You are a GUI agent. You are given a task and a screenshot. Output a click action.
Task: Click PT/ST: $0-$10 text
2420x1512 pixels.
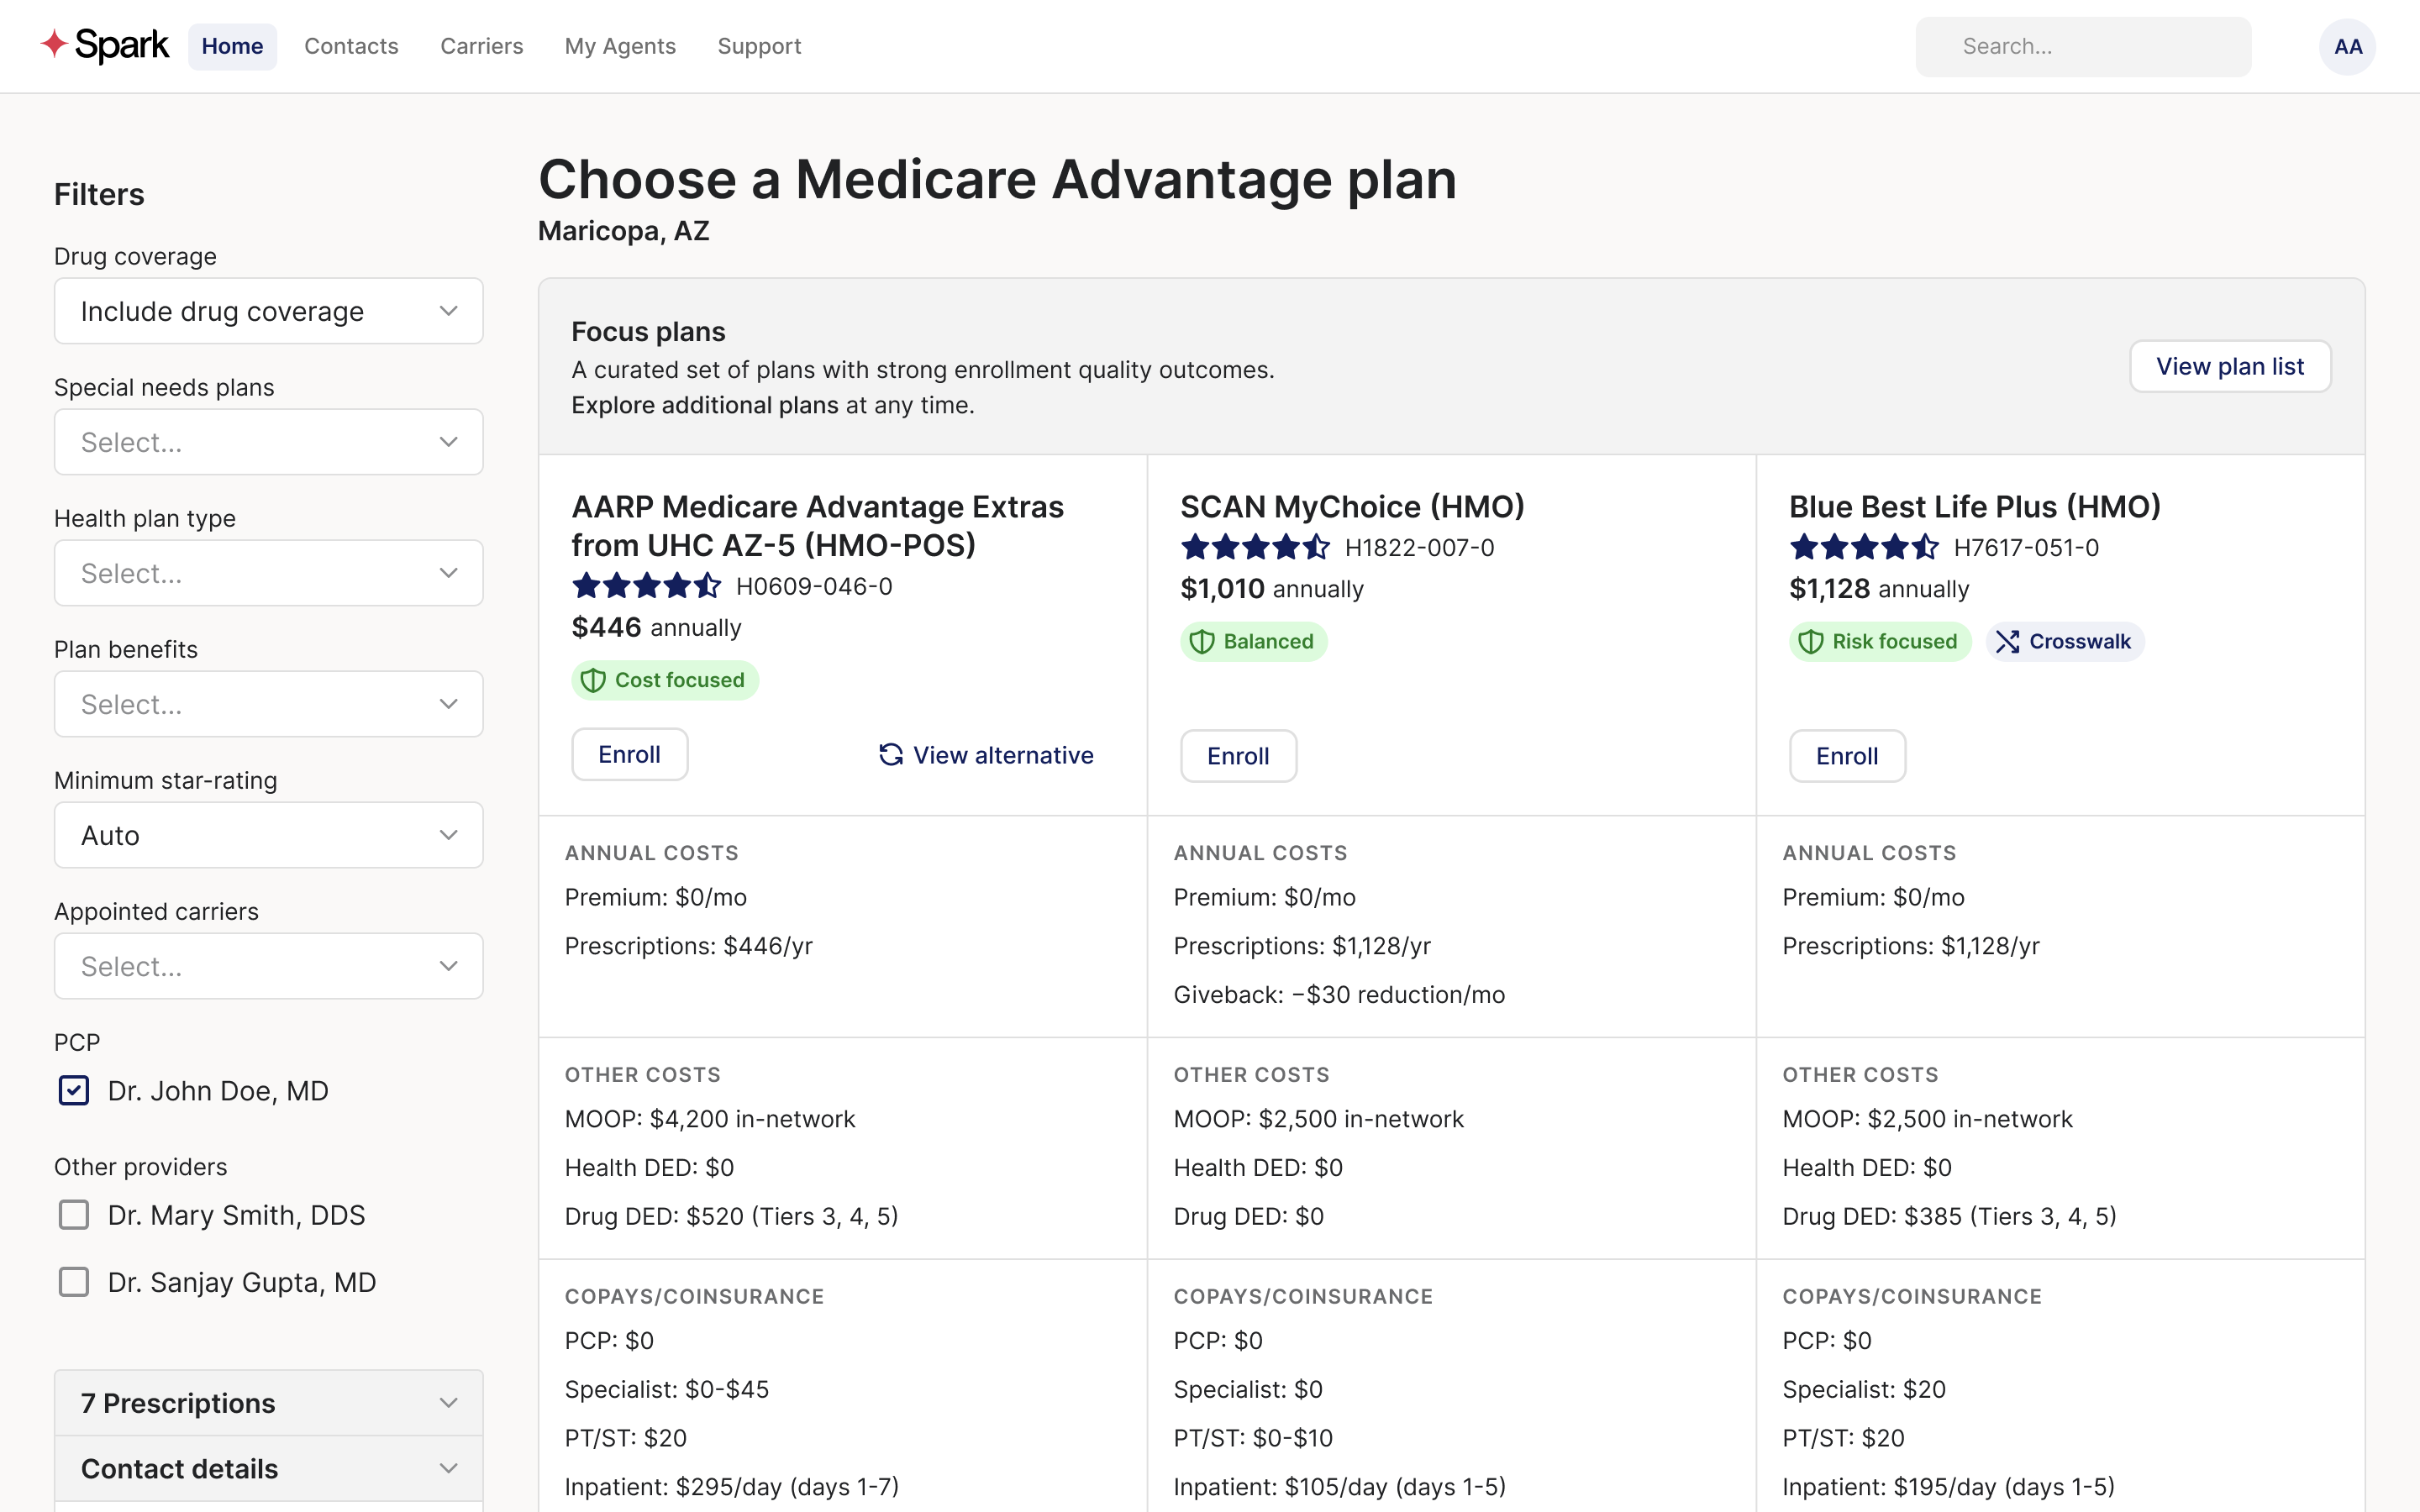(1253, 1438)
